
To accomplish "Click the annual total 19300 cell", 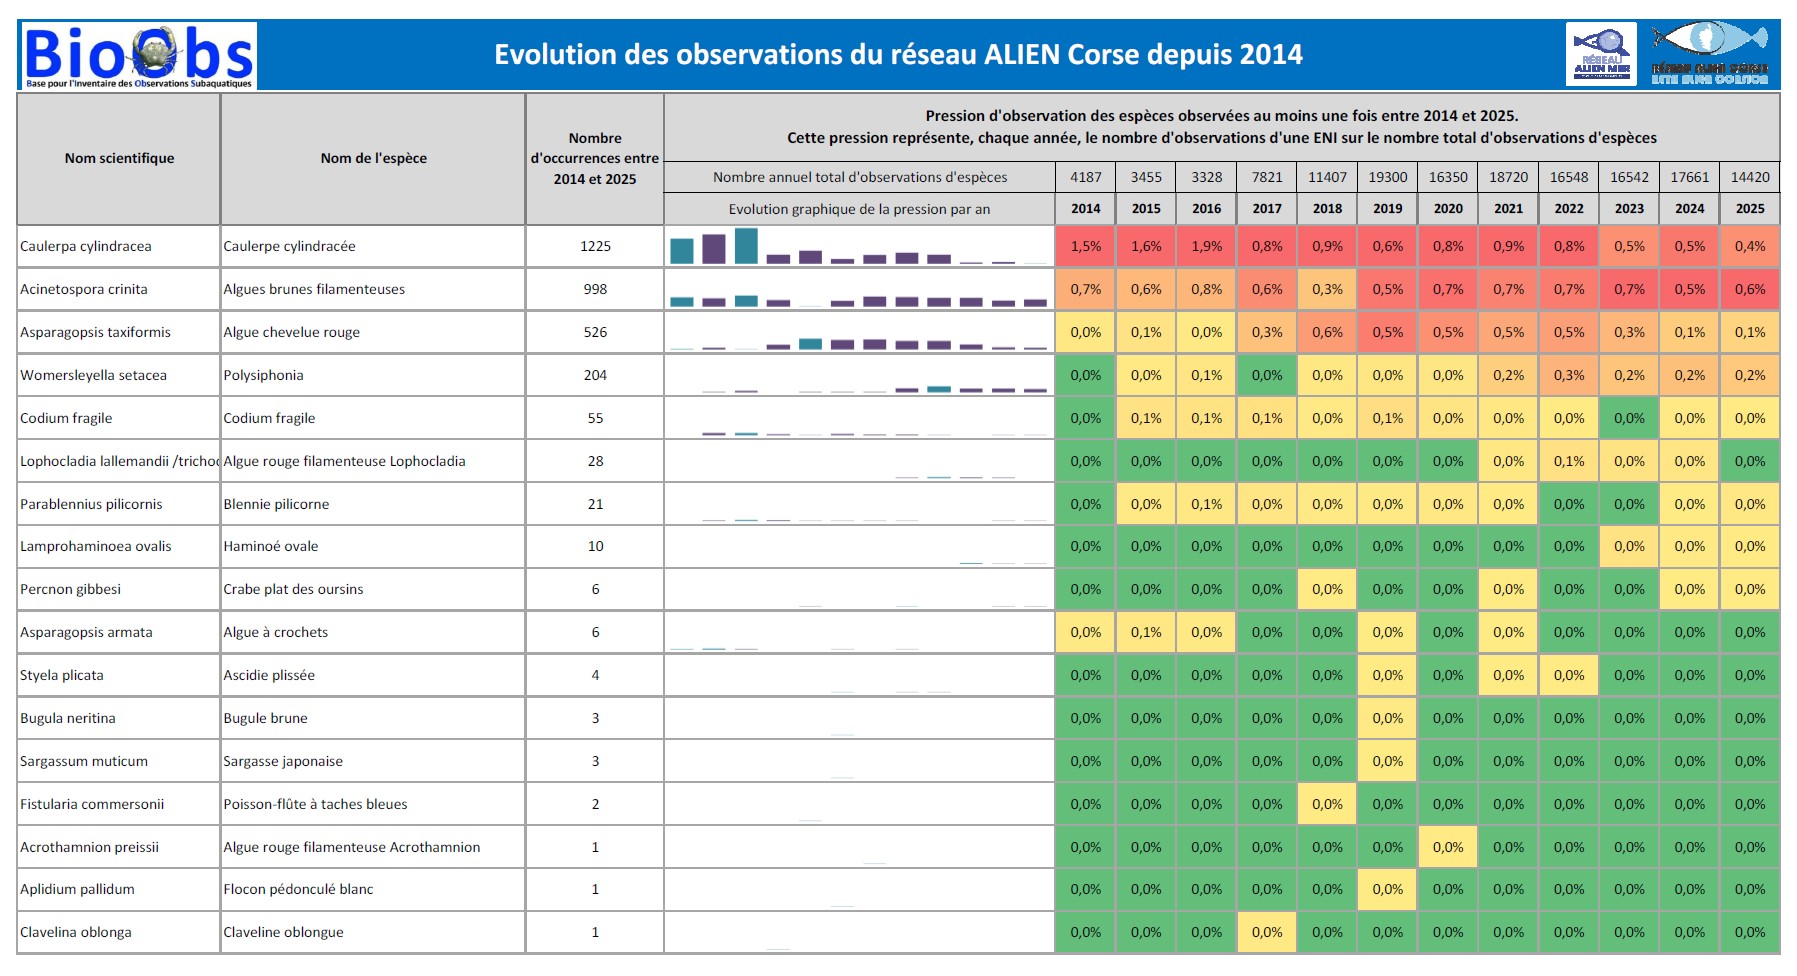I will tap(1387, 177).
